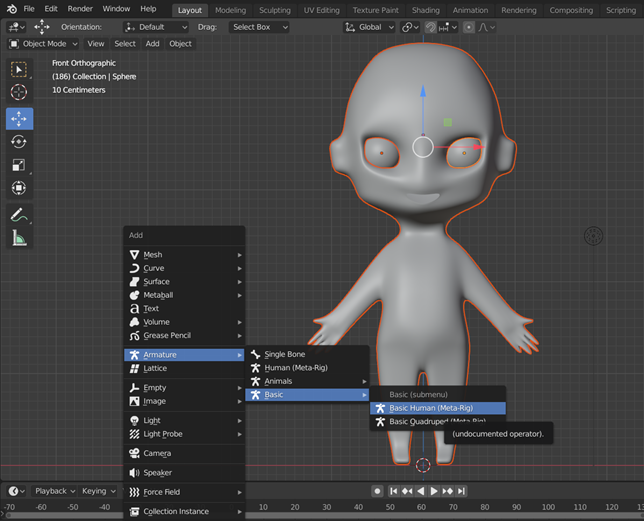
Task: Click the Single Bone icon
Action: click(x=255, y=354)
